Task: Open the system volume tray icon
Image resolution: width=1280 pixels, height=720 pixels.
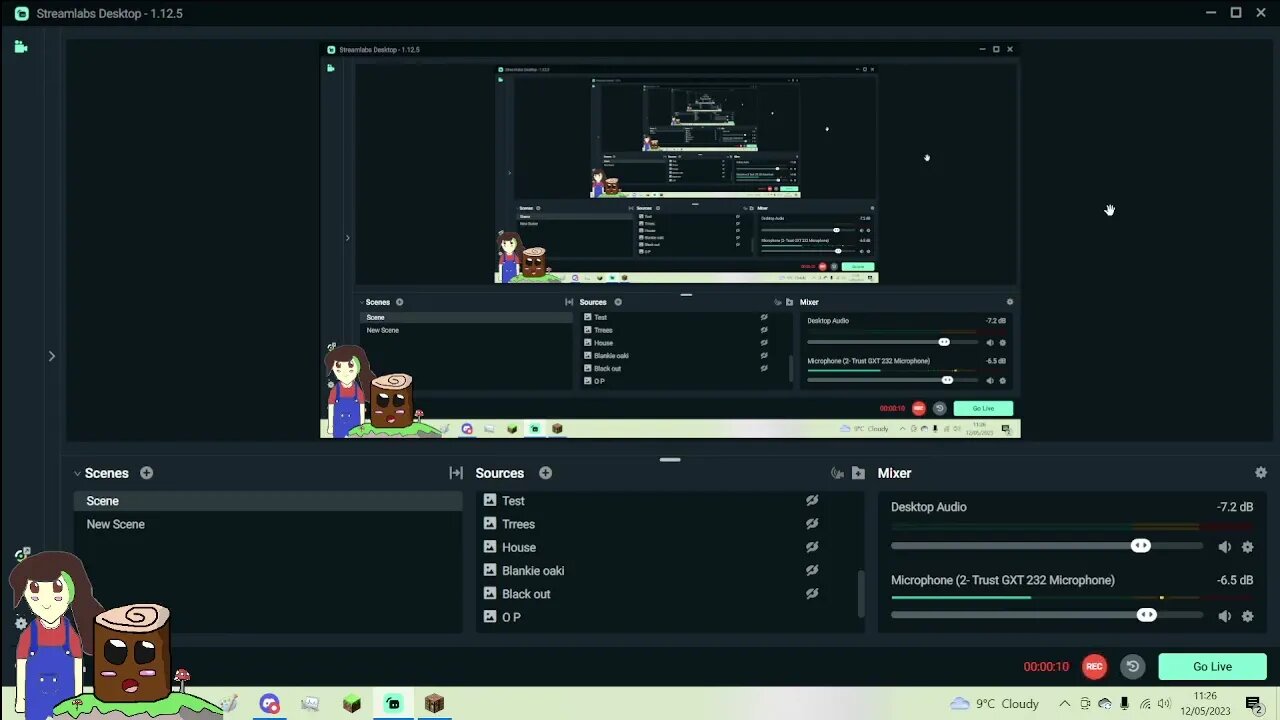Action: point(1164,704)
